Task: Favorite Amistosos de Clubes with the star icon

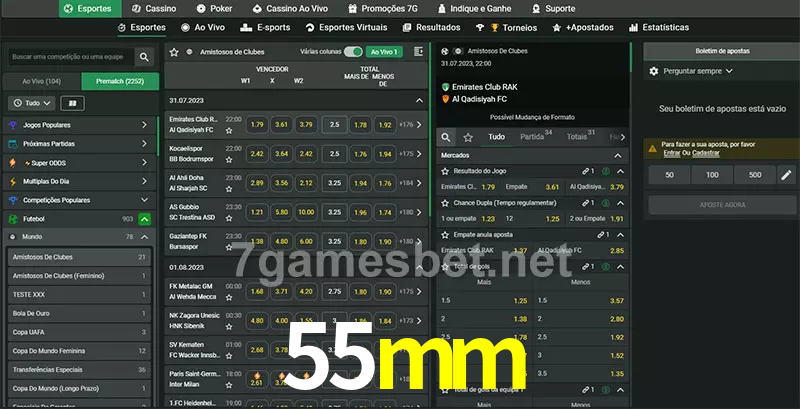Action: click(x=174, y=50)
